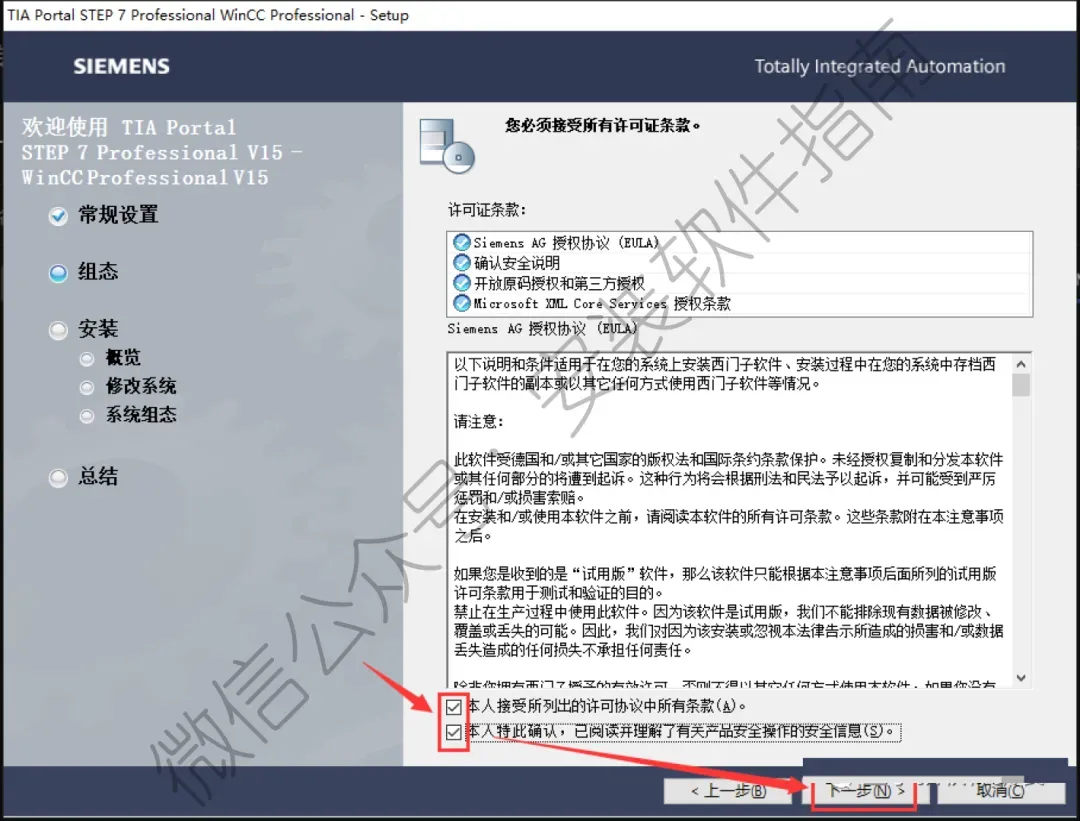Click the window title TIA Portal STEP 7 Setup
Screen dimensions: 1080x821
coord(207,14)
